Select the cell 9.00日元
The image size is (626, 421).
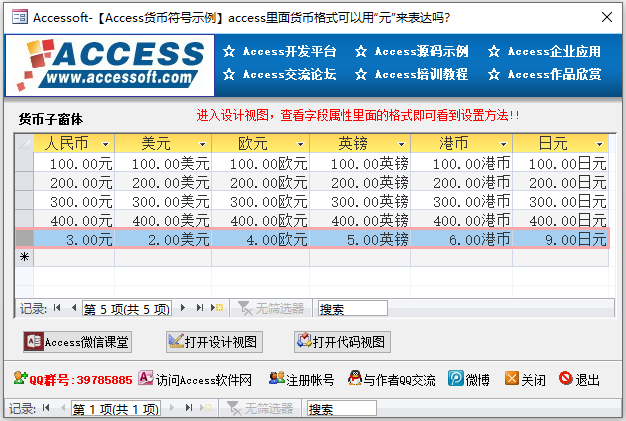pyautogui.click(x=561, y=239)
